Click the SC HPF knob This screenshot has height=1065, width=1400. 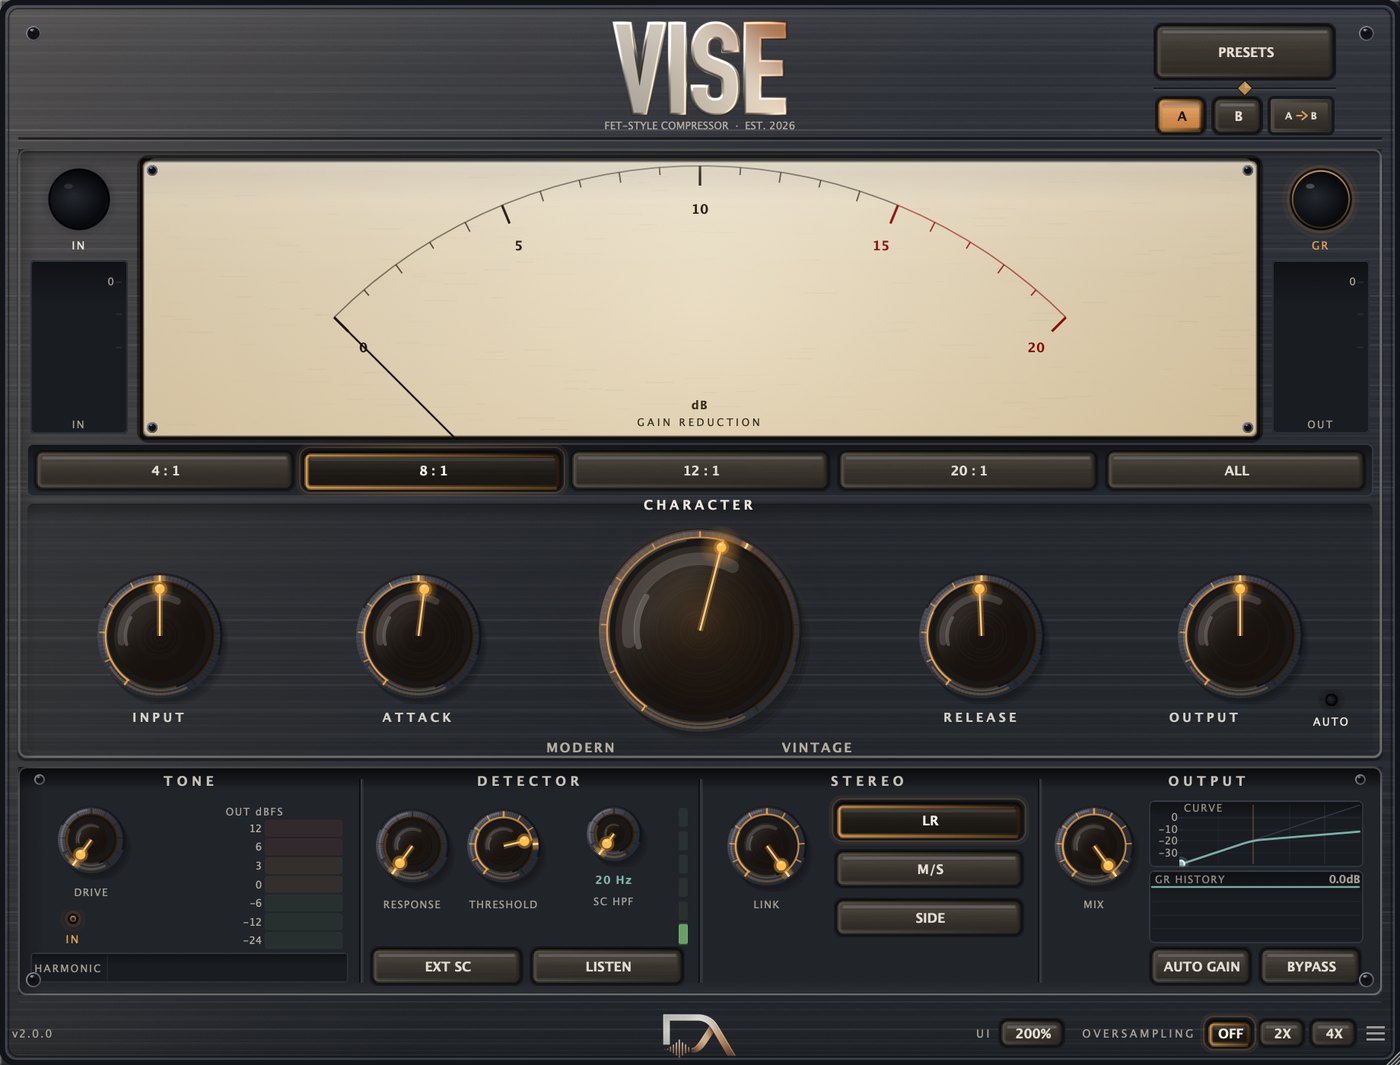coord(613,835)
